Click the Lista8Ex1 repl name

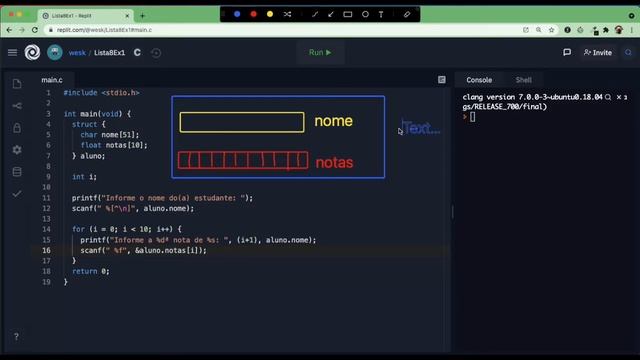tap(109, 53)
